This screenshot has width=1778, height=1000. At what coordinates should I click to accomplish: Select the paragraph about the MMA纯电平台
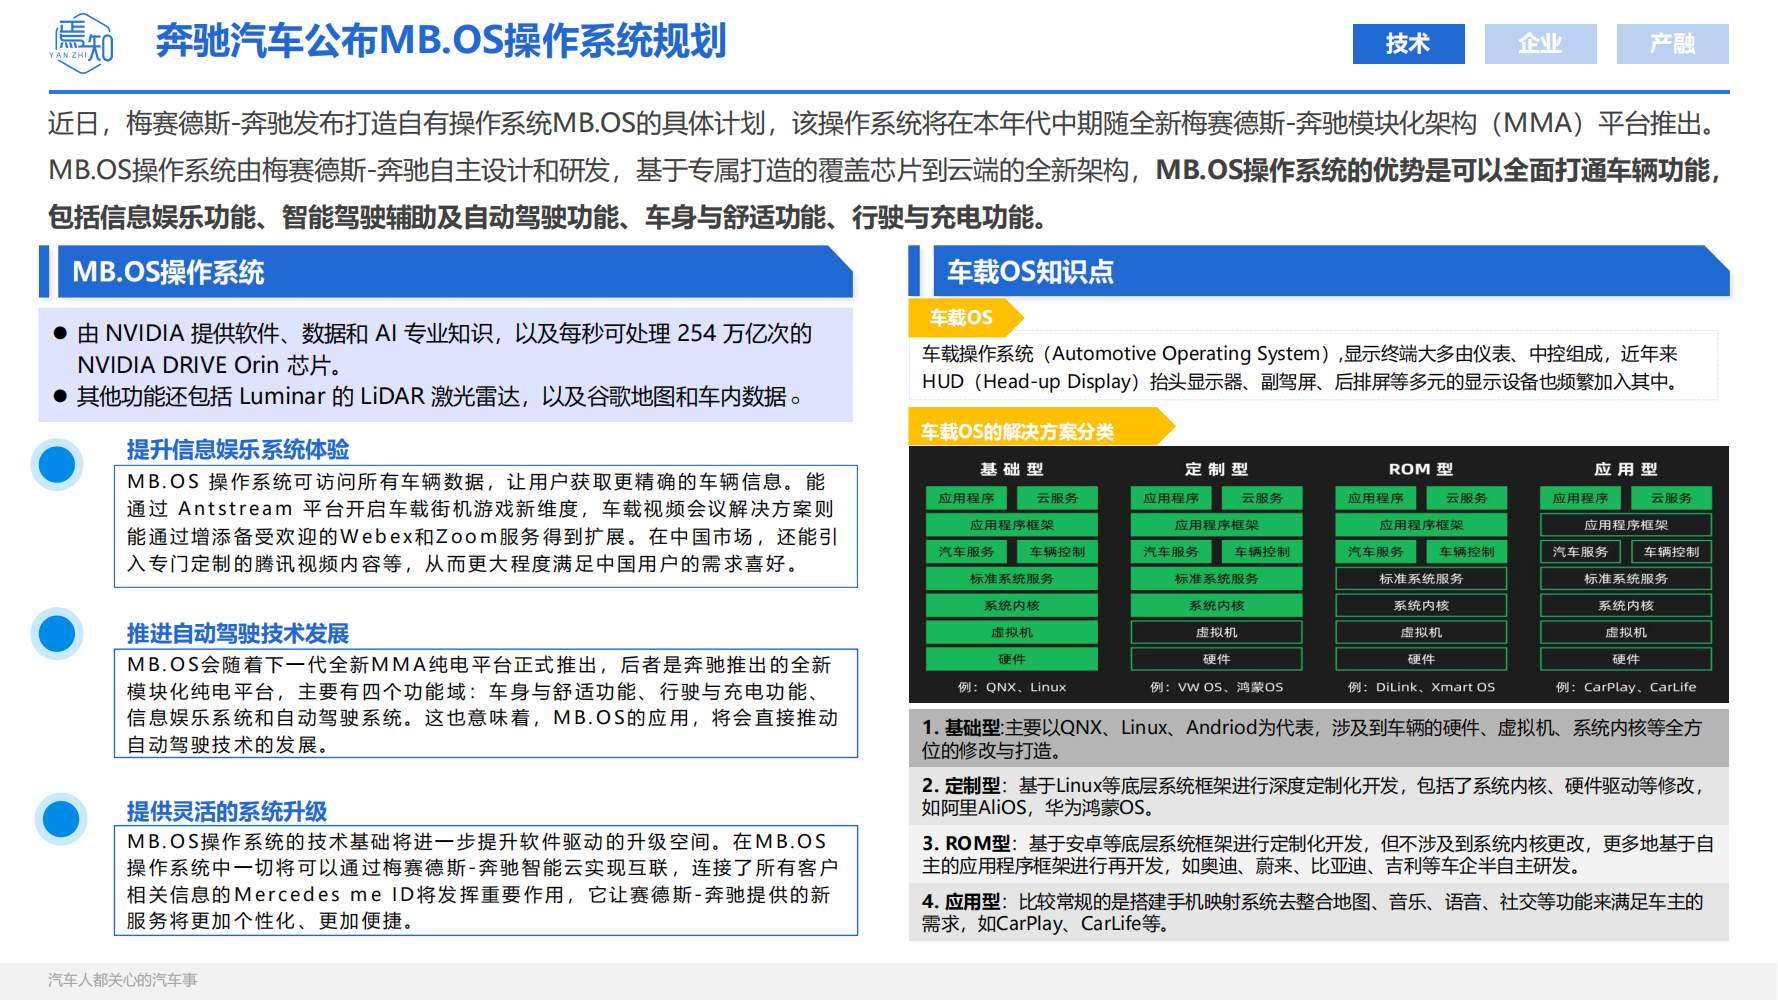(x=485, y=705)
